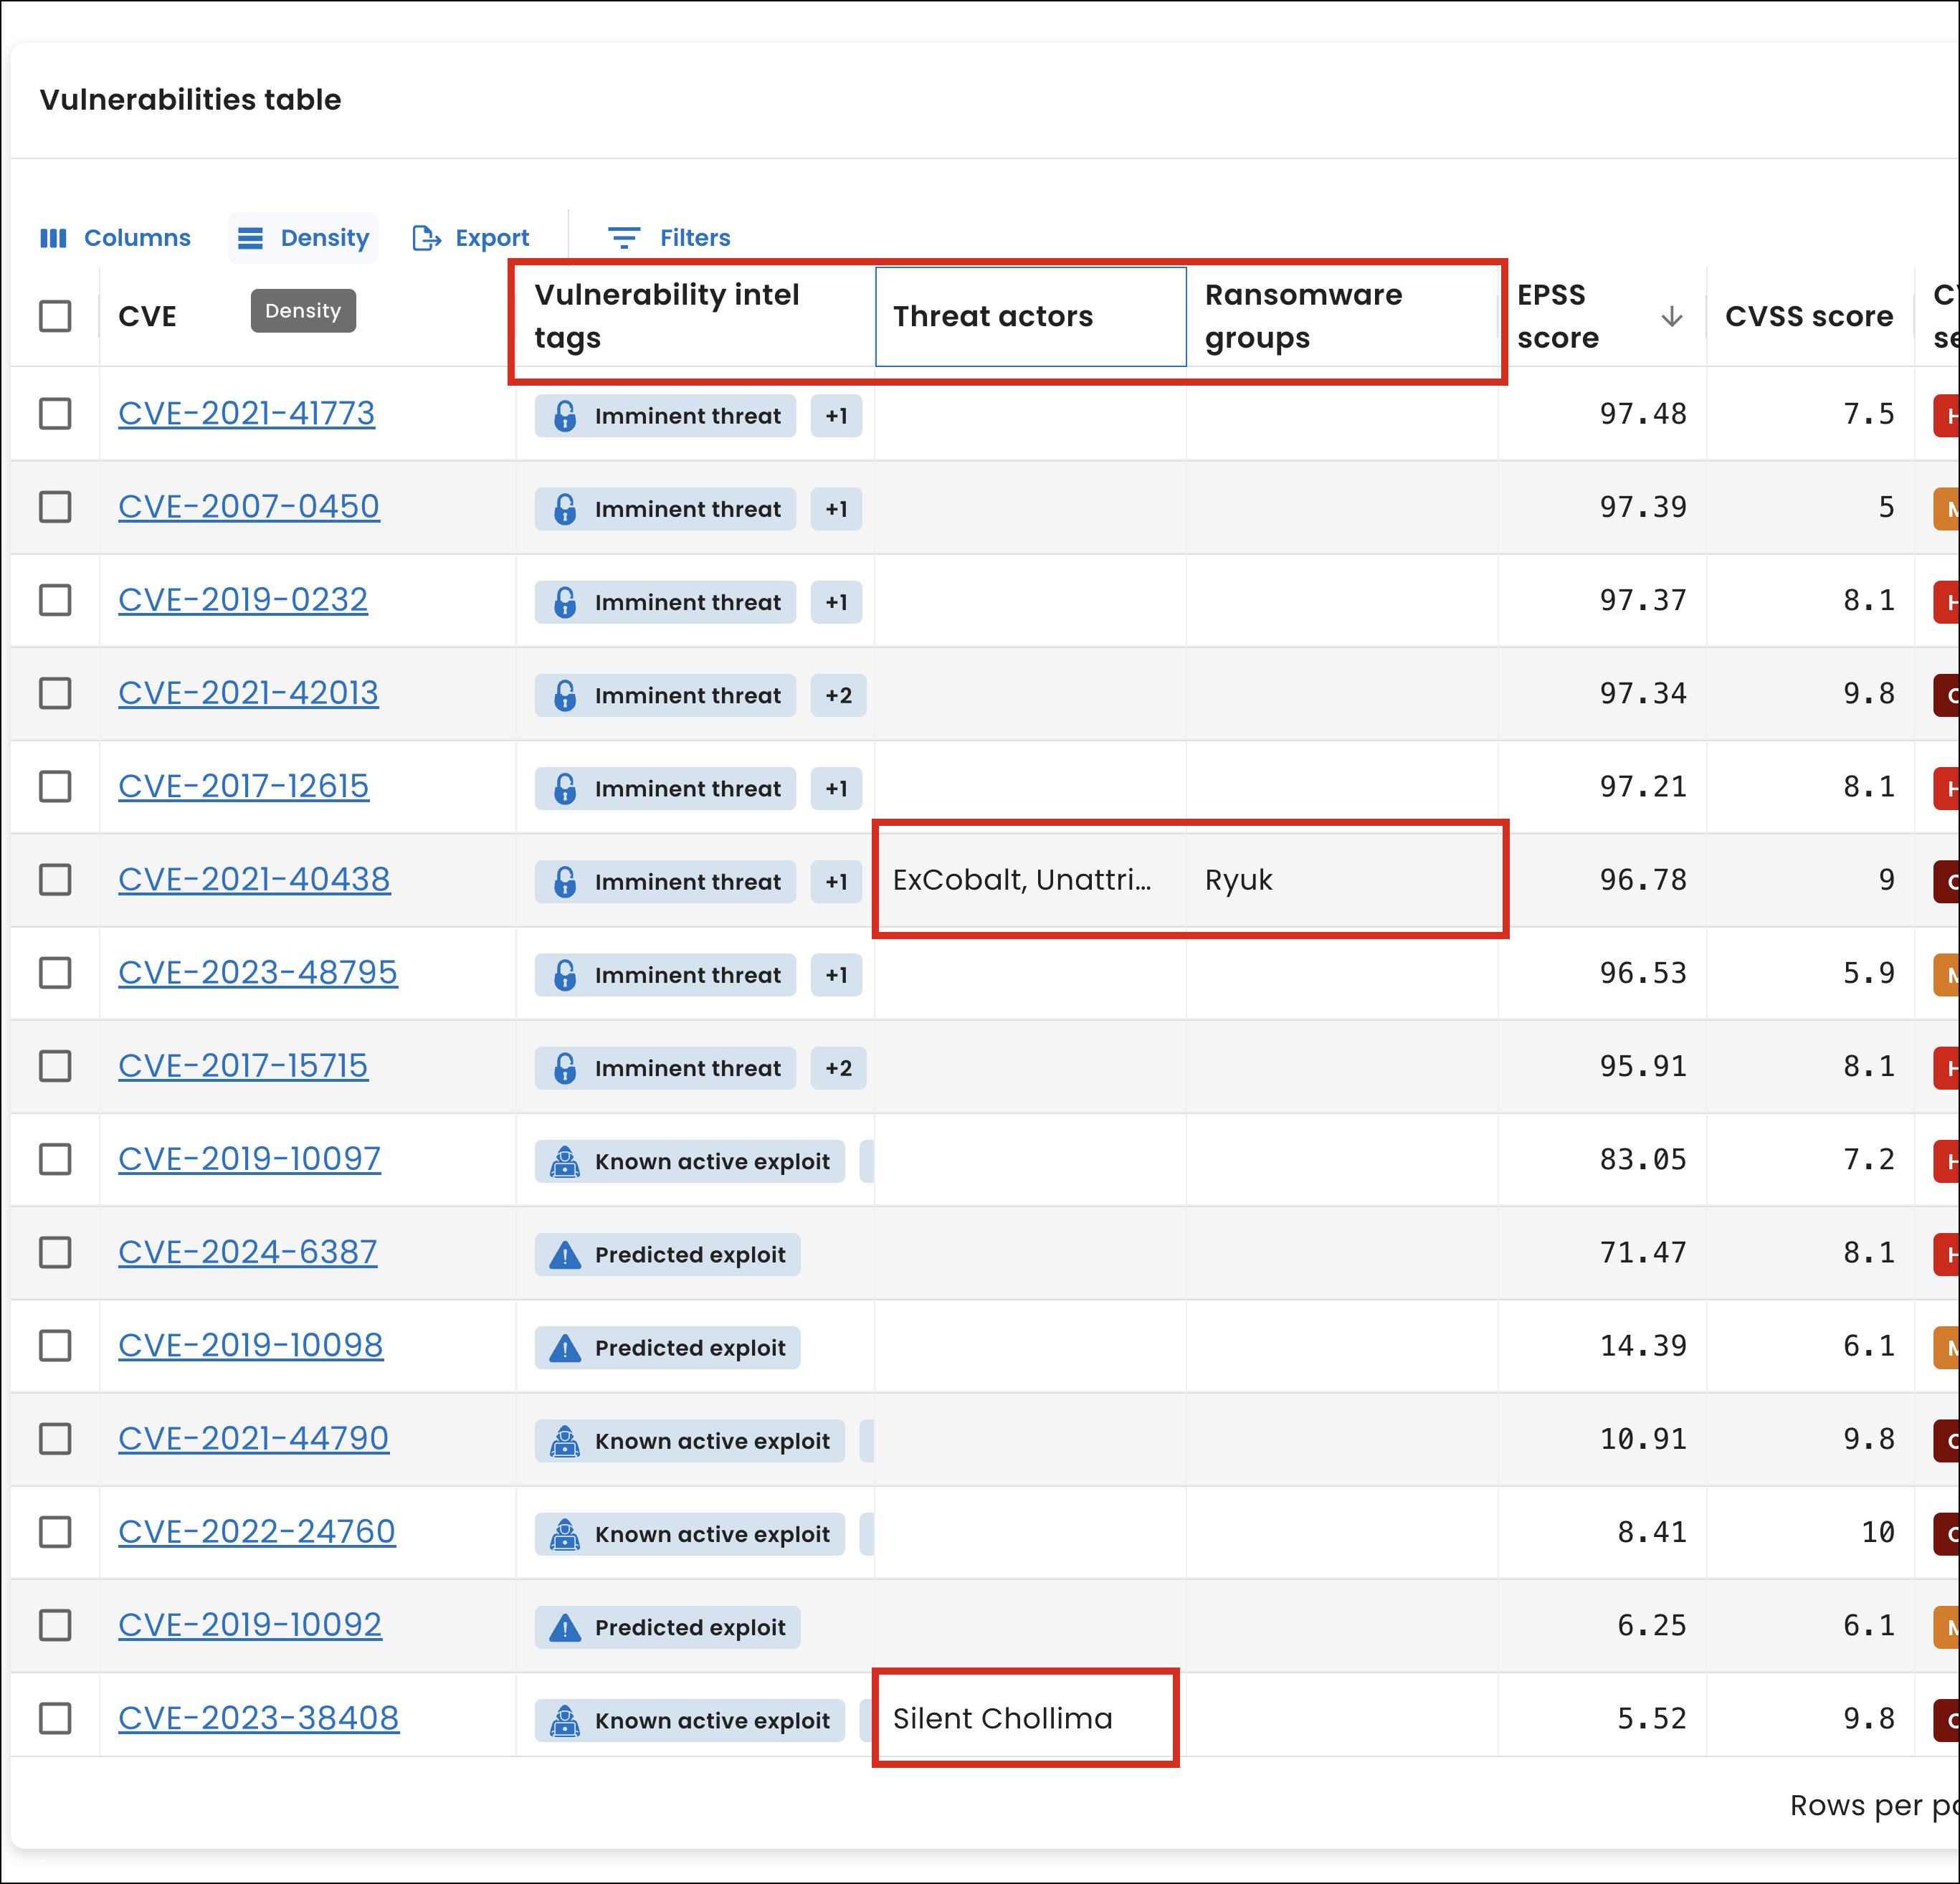Viewport: 1960px width, 1884px height.
Task: Open the Filters panel
Action: pos(669,238)
